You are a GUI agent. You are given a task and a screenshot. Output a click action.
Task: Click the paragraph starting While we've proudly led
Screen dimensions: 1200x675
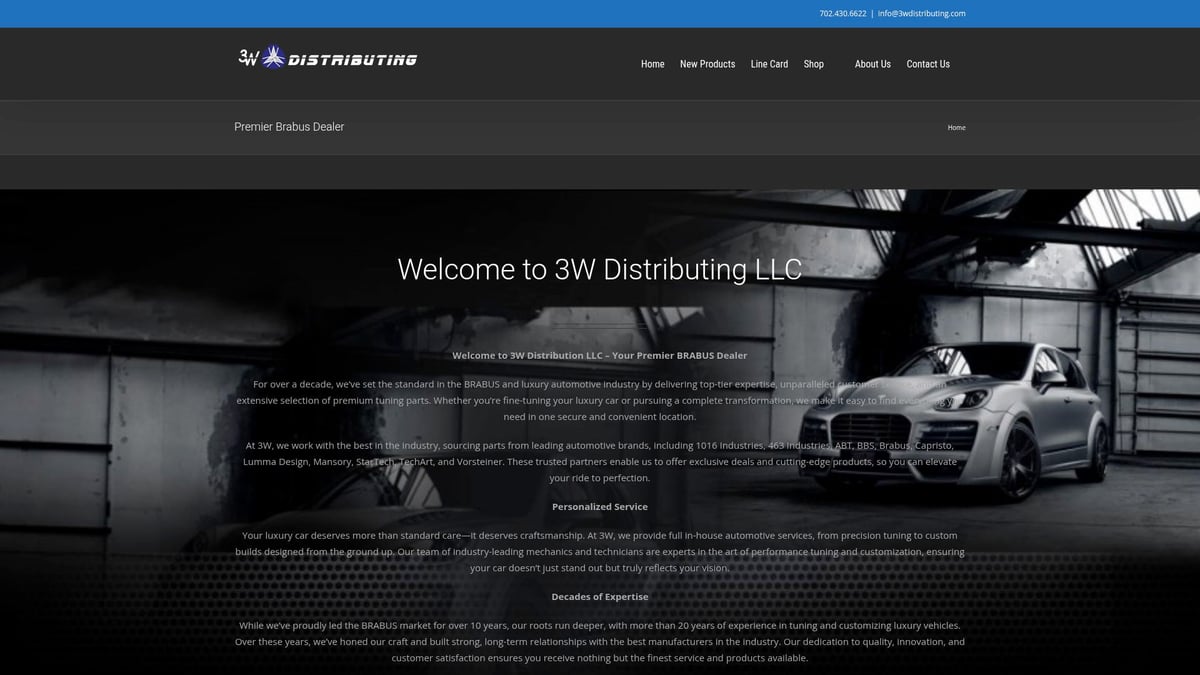click(599, 642)
